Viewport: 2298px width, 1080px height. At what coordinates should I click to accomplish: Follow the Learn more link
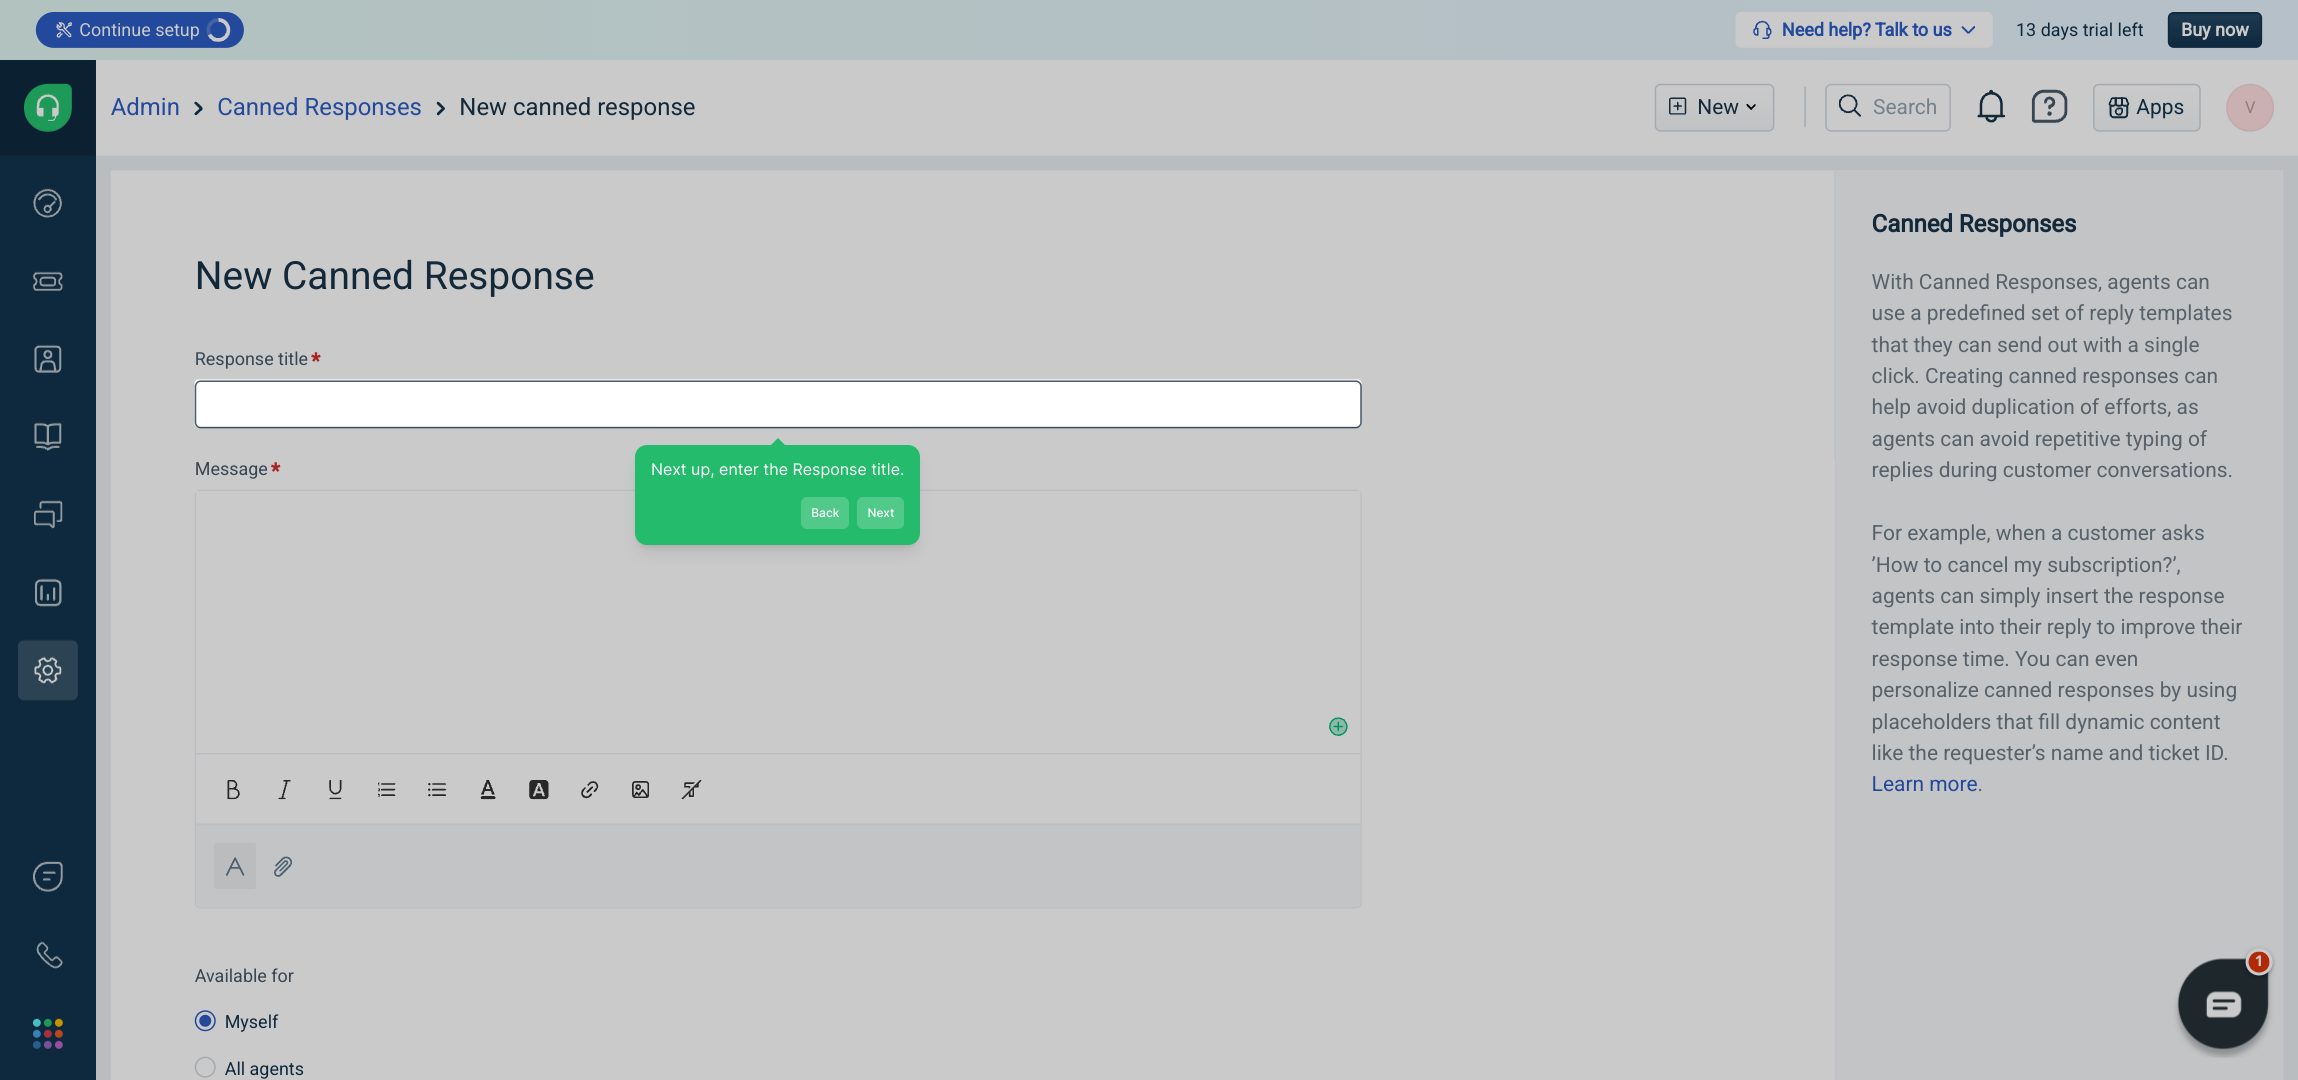point(1924,784)
